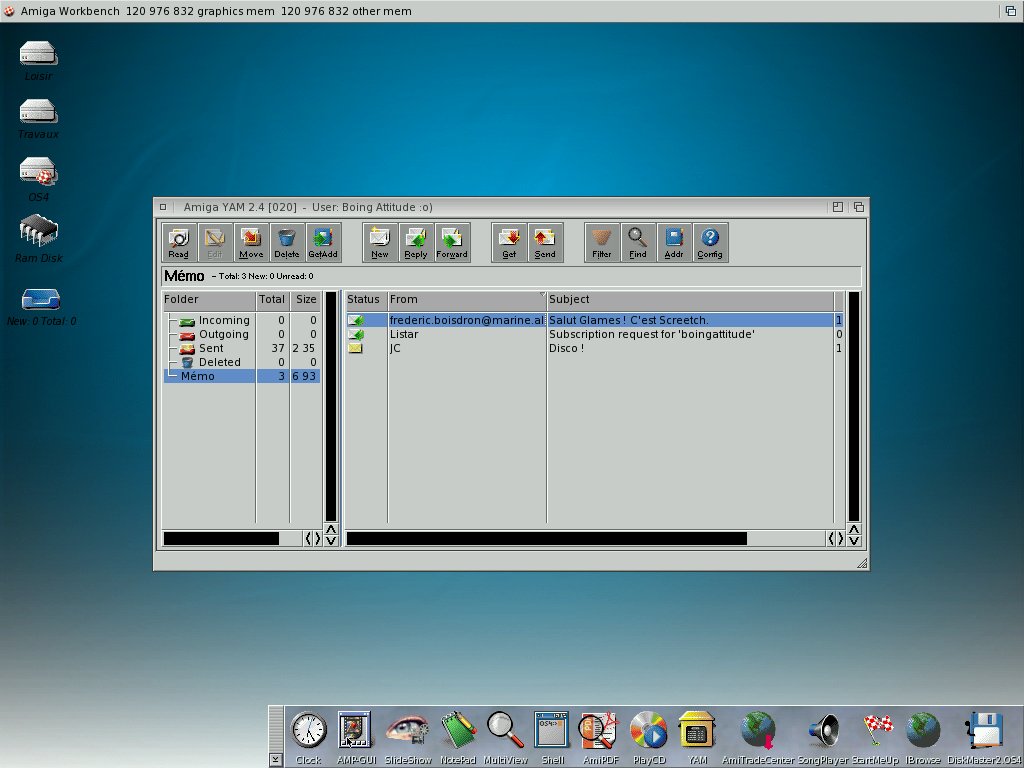Image resolution: width=1024 pixels, height=768 pixels.
Task: Select the Outgoing folder
Action: coord(242,334)
